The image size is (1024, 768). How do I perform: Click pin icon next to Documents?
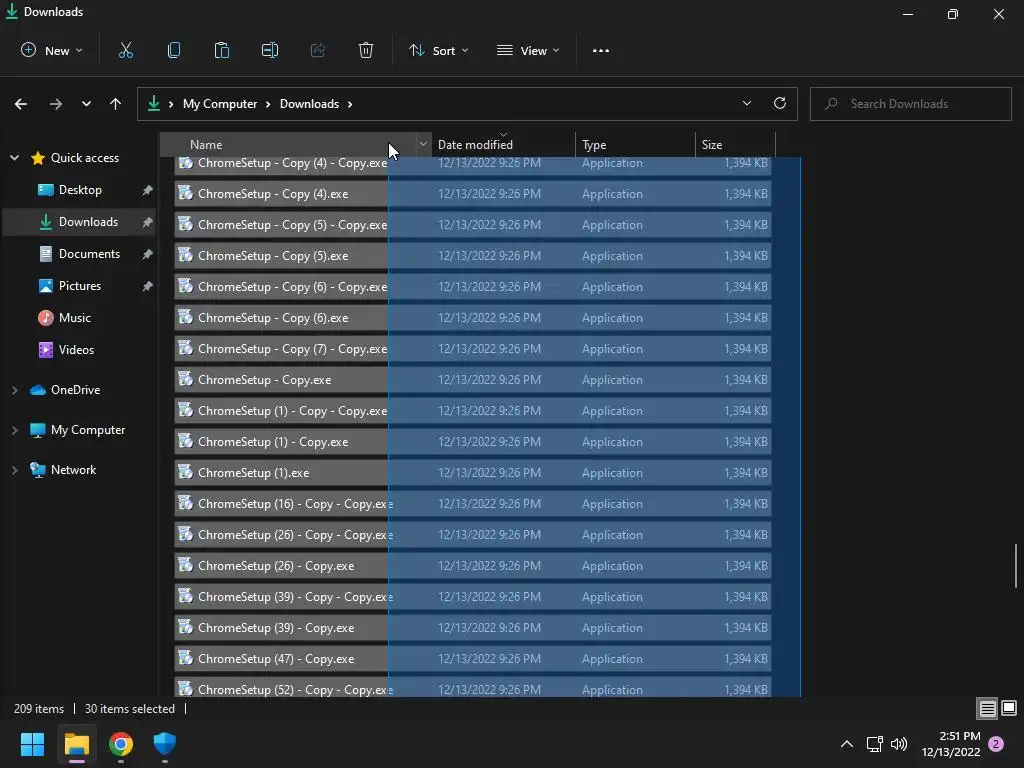pyautogui.click(x=147, y=254)
